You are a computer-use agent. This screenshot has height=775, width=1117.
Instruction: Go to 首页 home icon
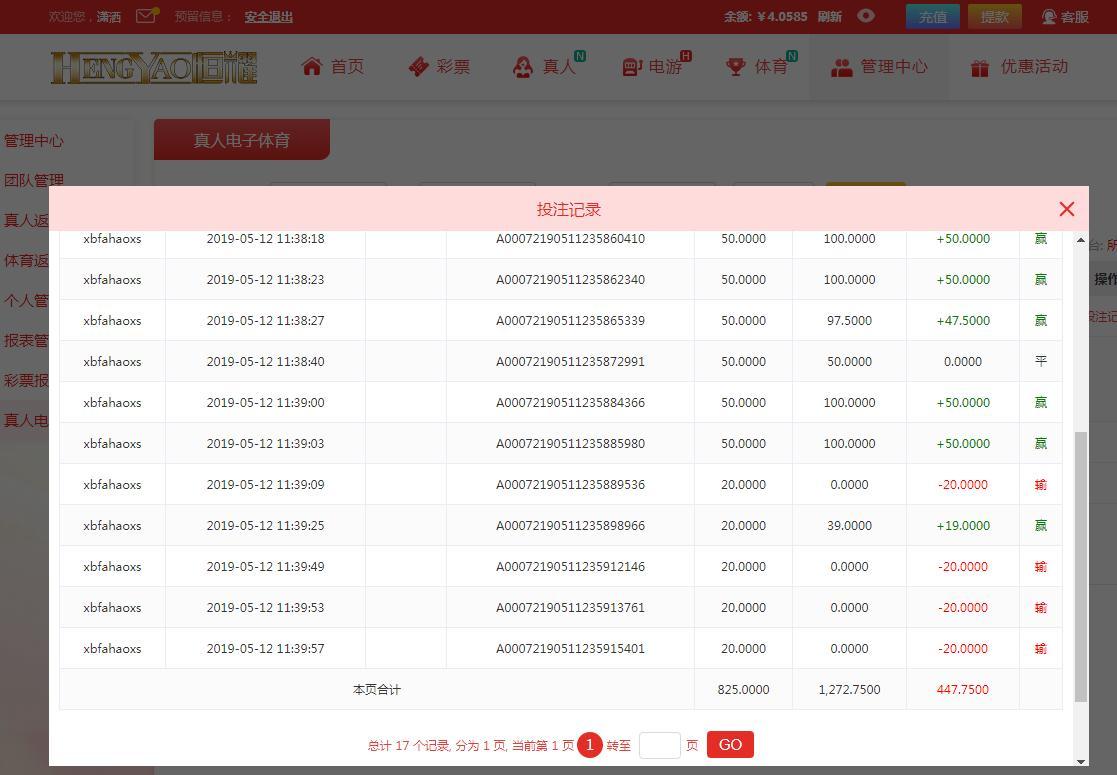tap(311, 66)
